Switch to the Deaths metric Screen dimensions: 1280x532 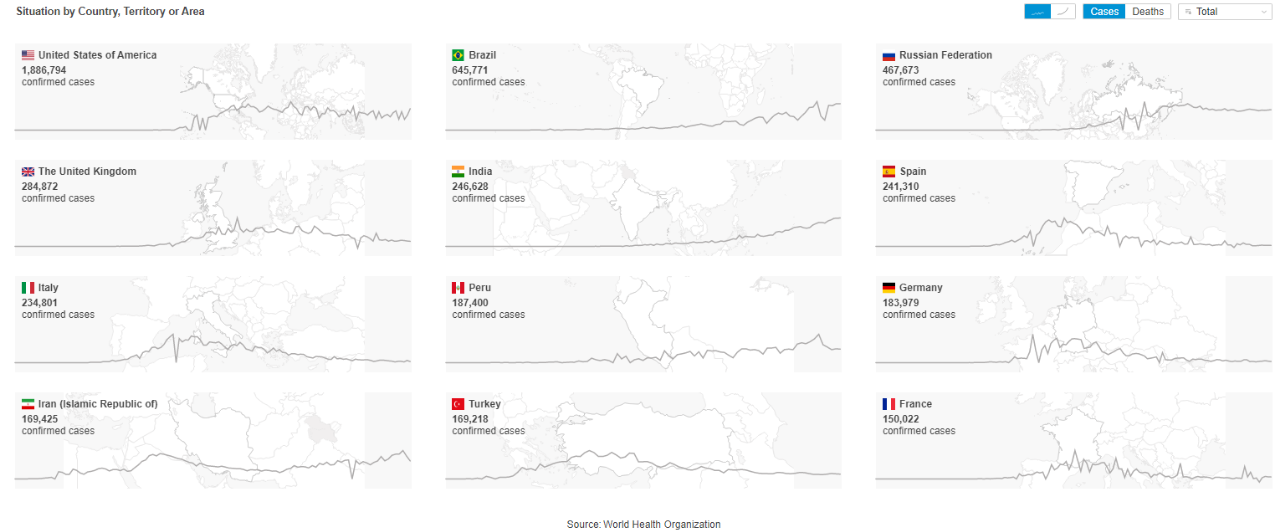pyautogui.click(x=1147, y=12)
